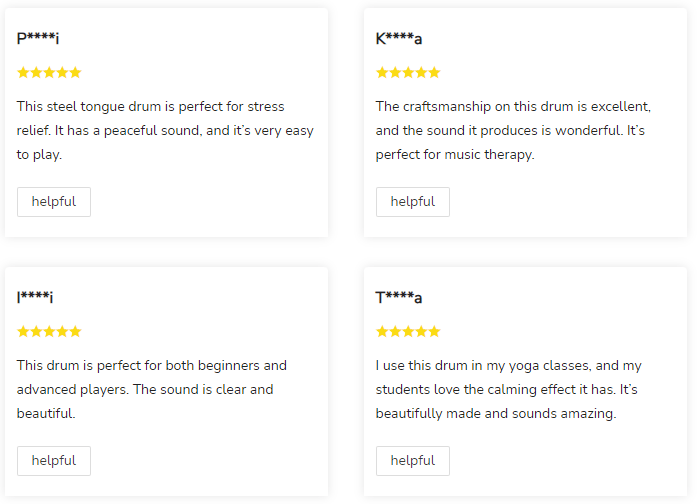Click reviewer name K****a

(399, 39)
